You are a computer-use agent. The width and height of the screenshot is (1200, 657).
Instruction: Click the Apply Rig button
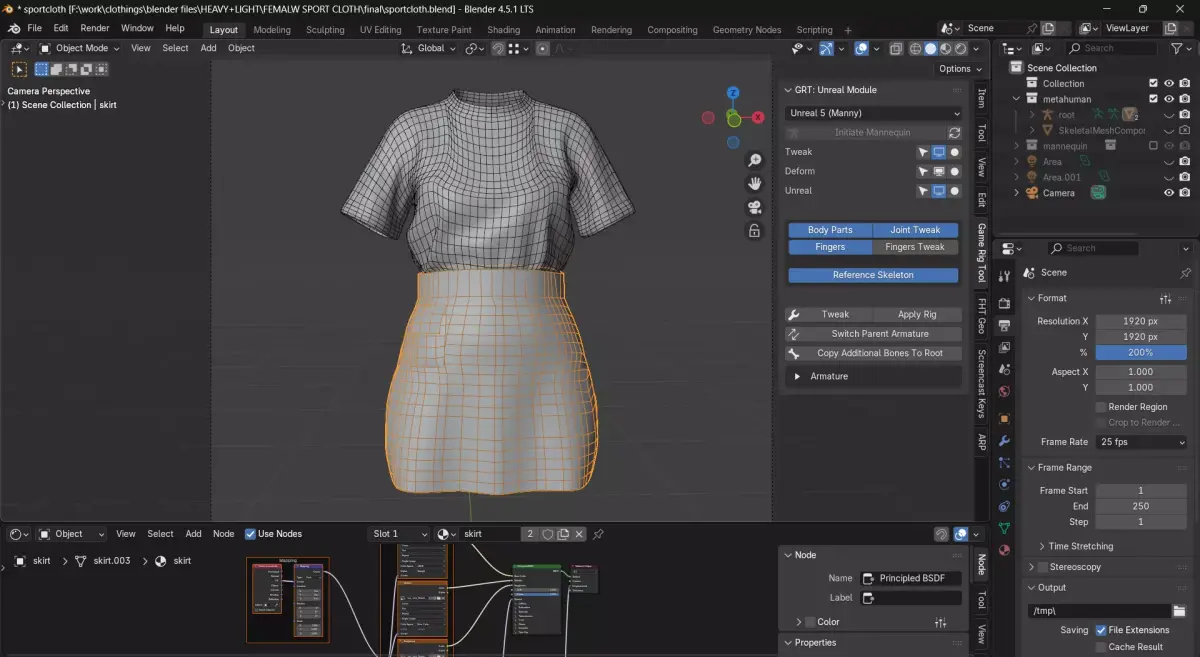point(916,314)
